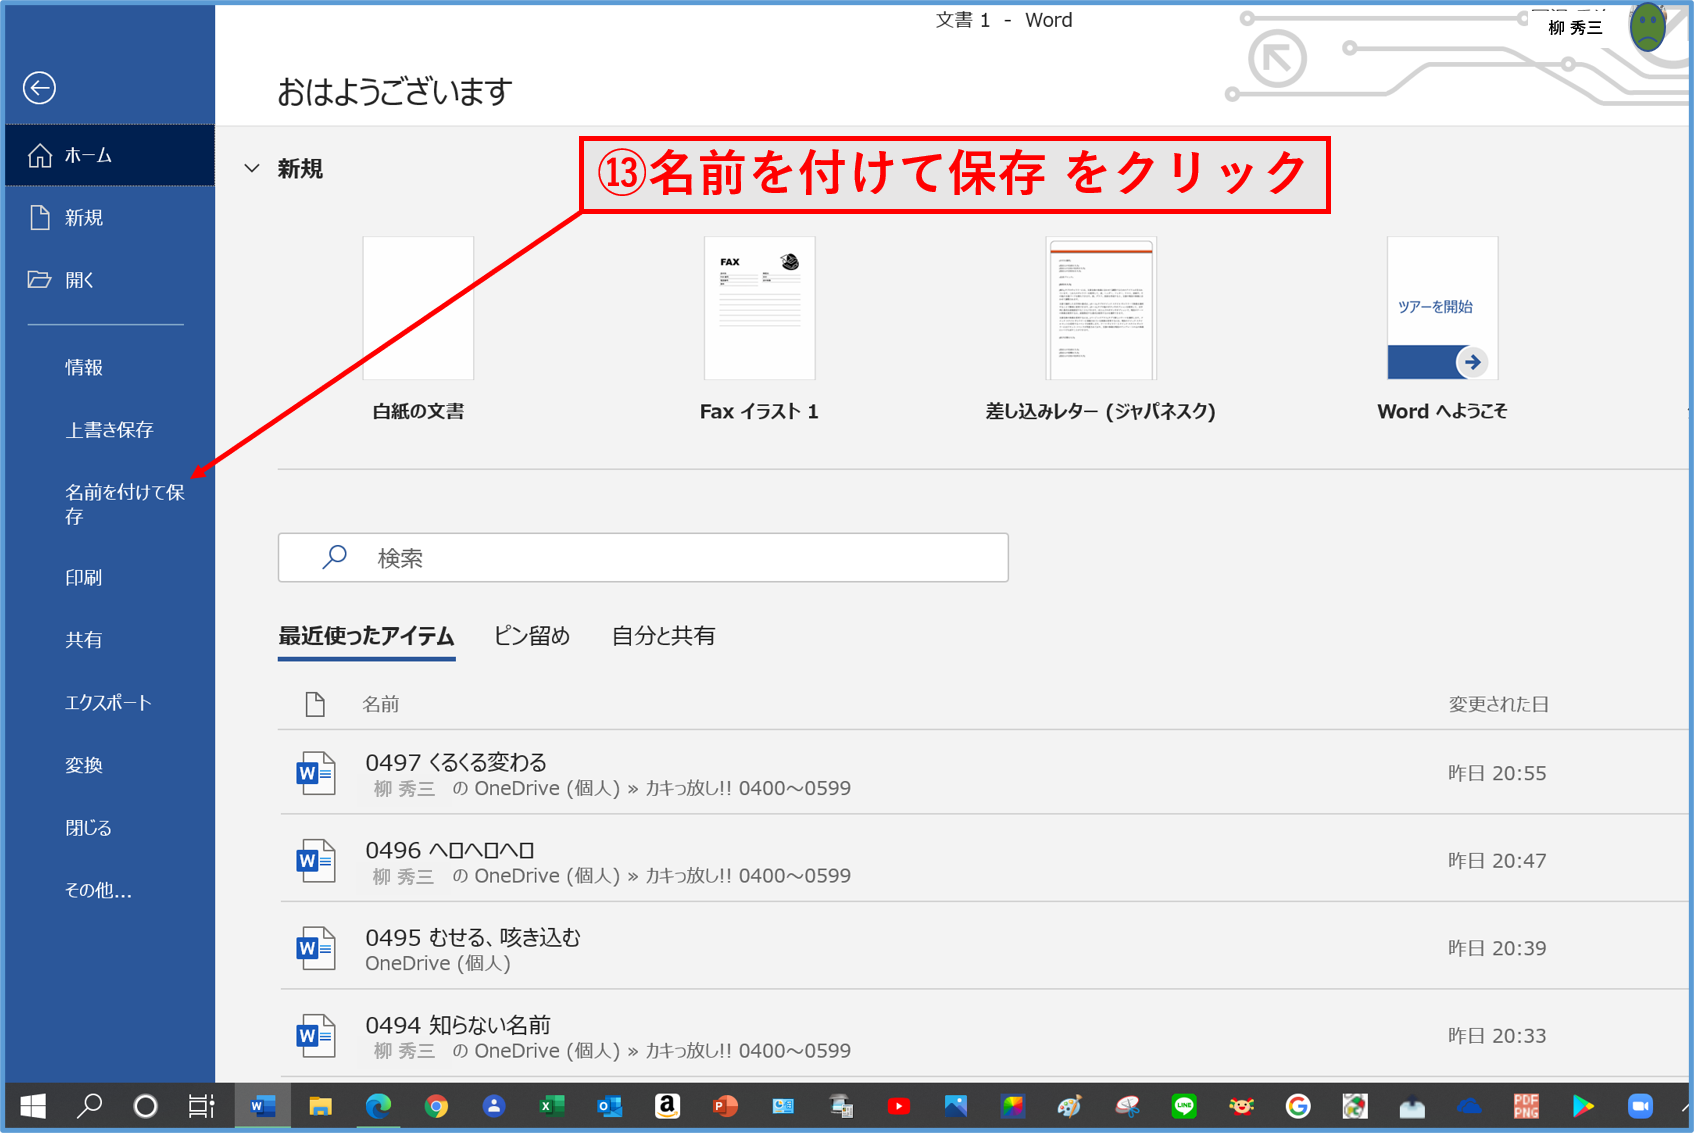Click Word icon of the 0496 file row
The image size is (1694, 1133).
tap(315, 860)
